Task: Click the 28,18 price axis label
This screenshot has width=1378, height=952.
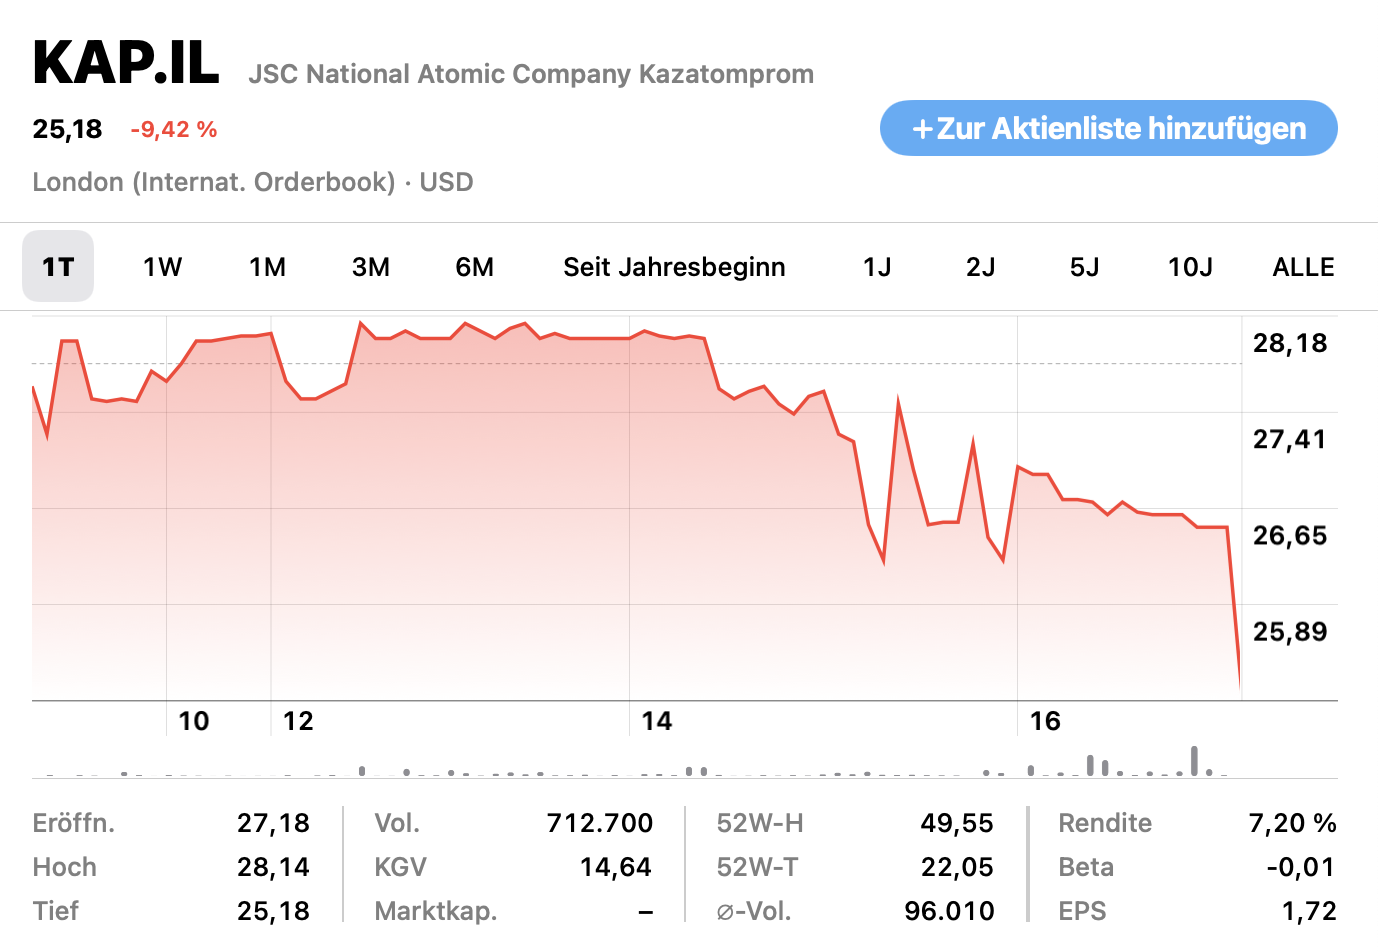Action: point(1290,343)
